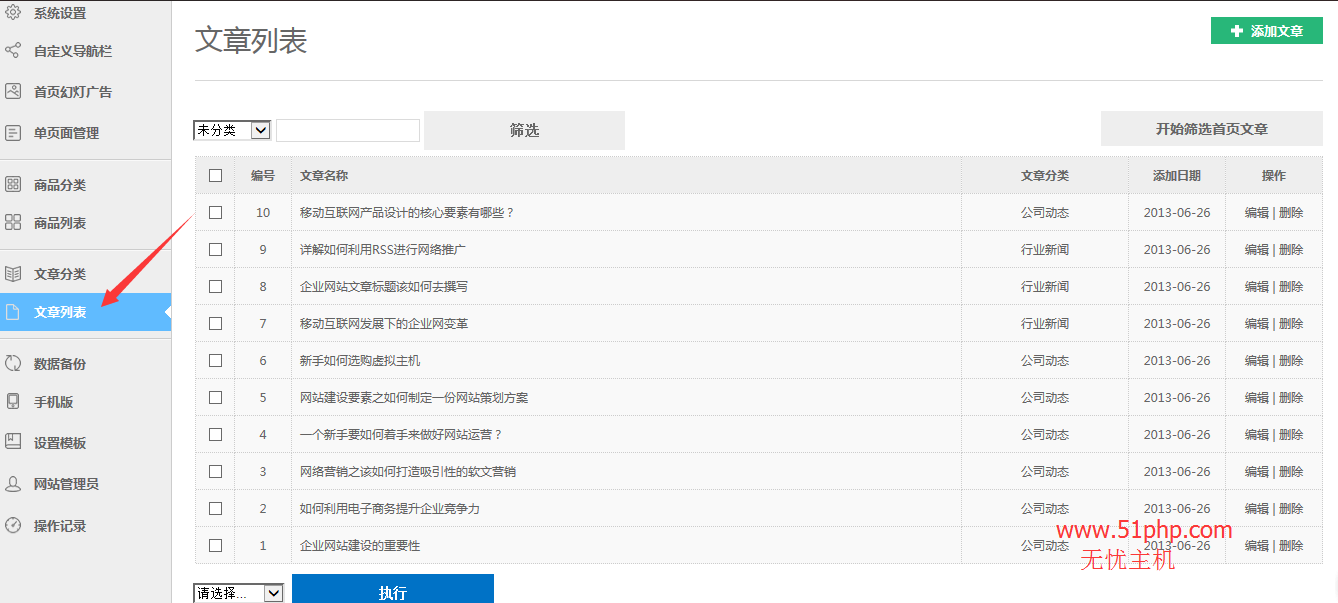Check the box for article number 10
The height and width of the screenshot is (603, 1338).
click(x=215, y=212)
